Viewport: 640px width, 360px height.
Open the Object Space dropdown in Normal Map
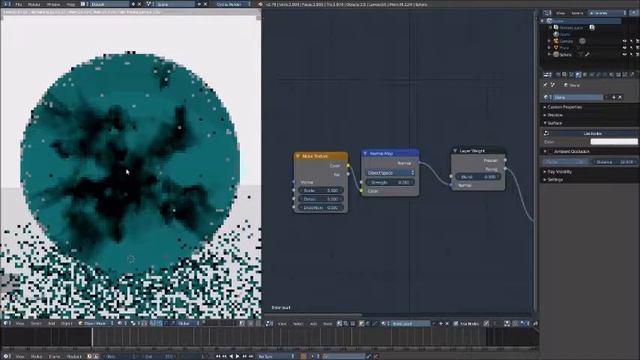point(390,173)
